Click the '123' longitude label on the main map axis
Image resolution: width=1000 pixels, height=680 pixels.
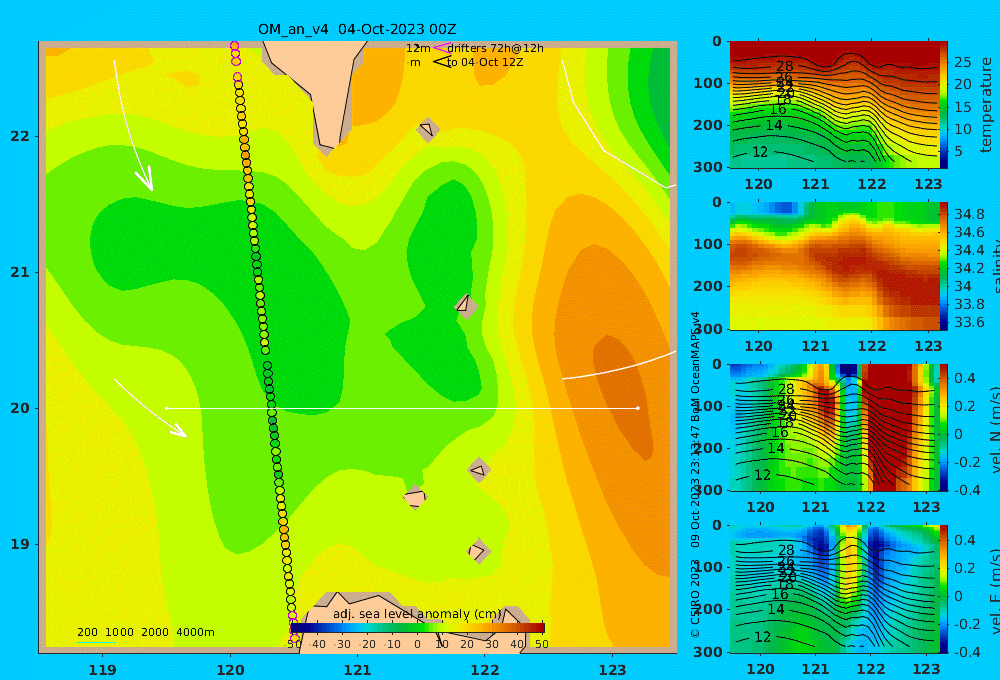612,670
